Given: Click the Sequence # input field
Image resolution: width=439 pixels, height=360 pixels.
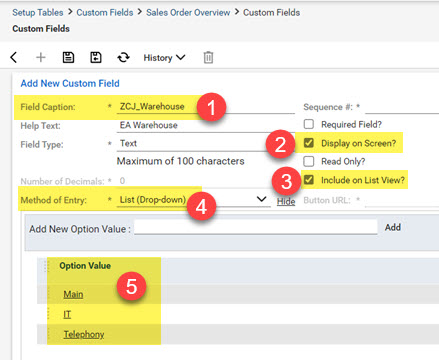Looking at the screenshot, I should tap(402, 107).
